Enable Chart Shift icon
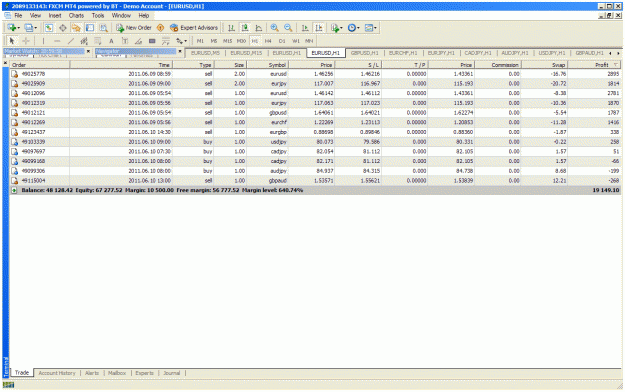This screenshot has width=625, height=392. [318, 28]
